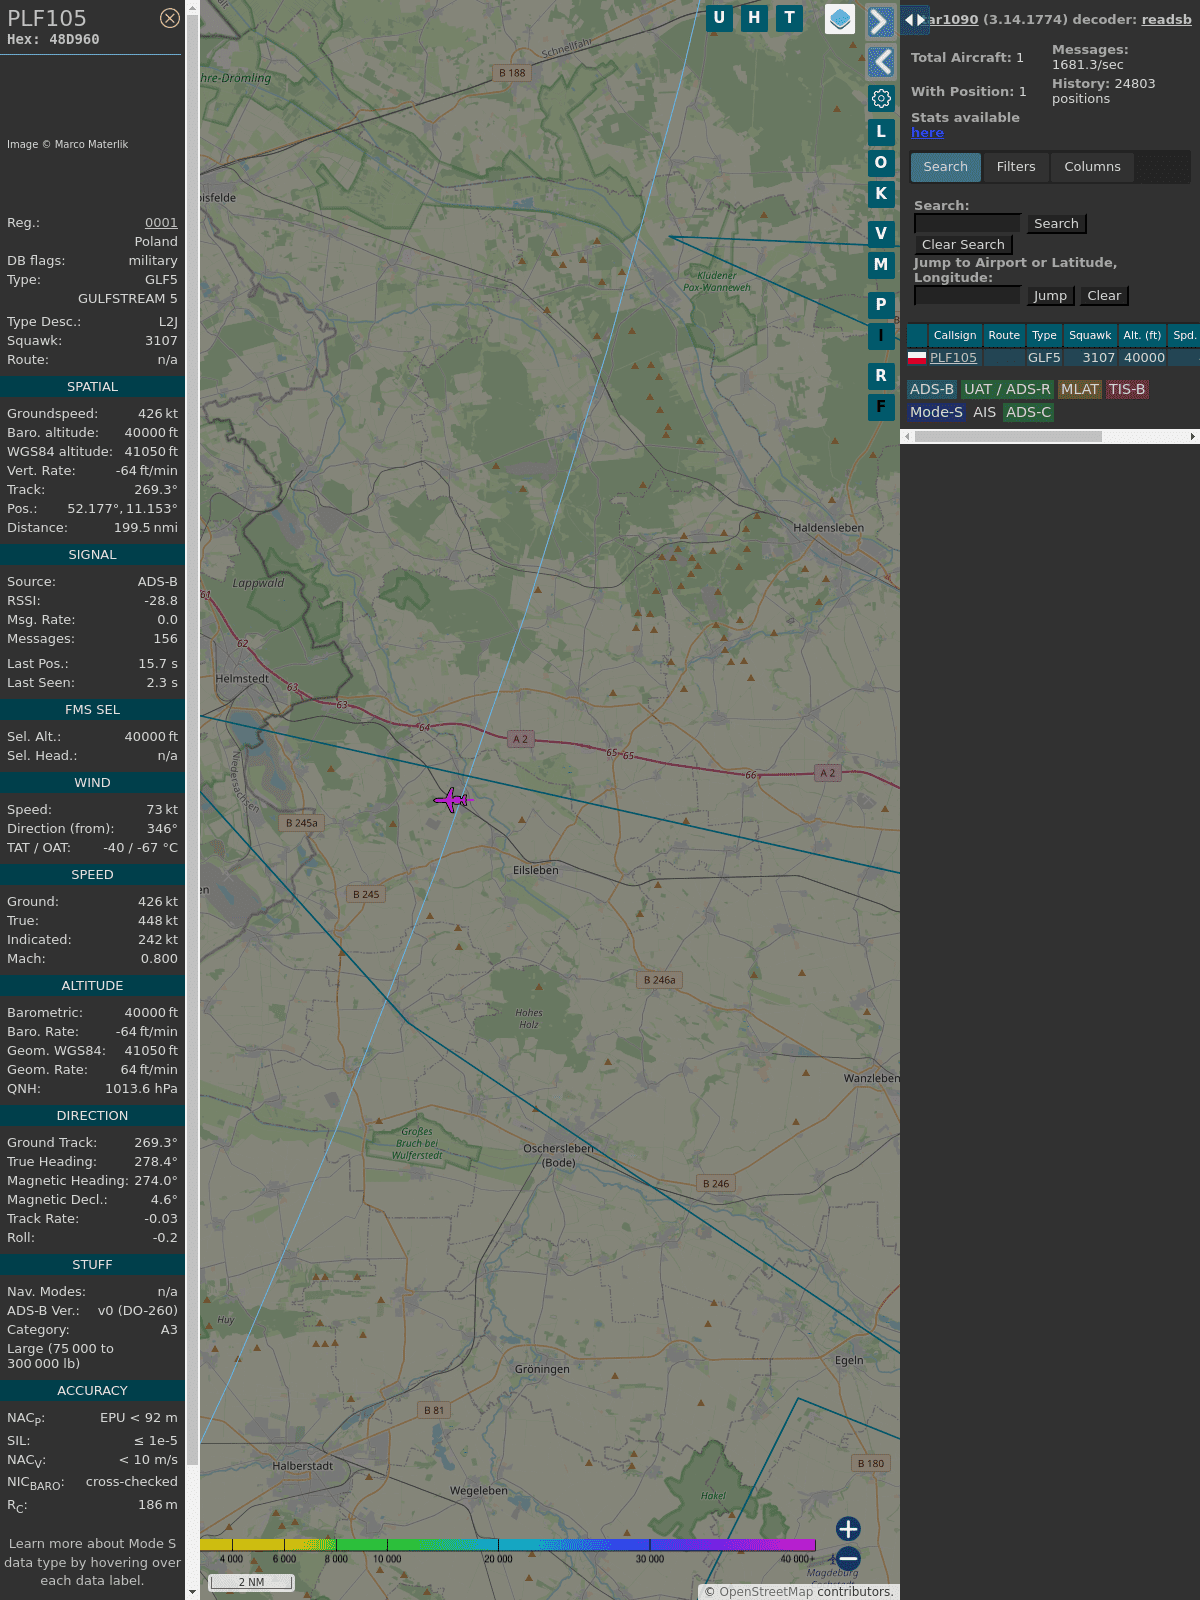The width and height of the screenshot is (1200, 1600).
Task: Click the QNH 1013.6 hPa value
Action: click(x=141, y=1089)
